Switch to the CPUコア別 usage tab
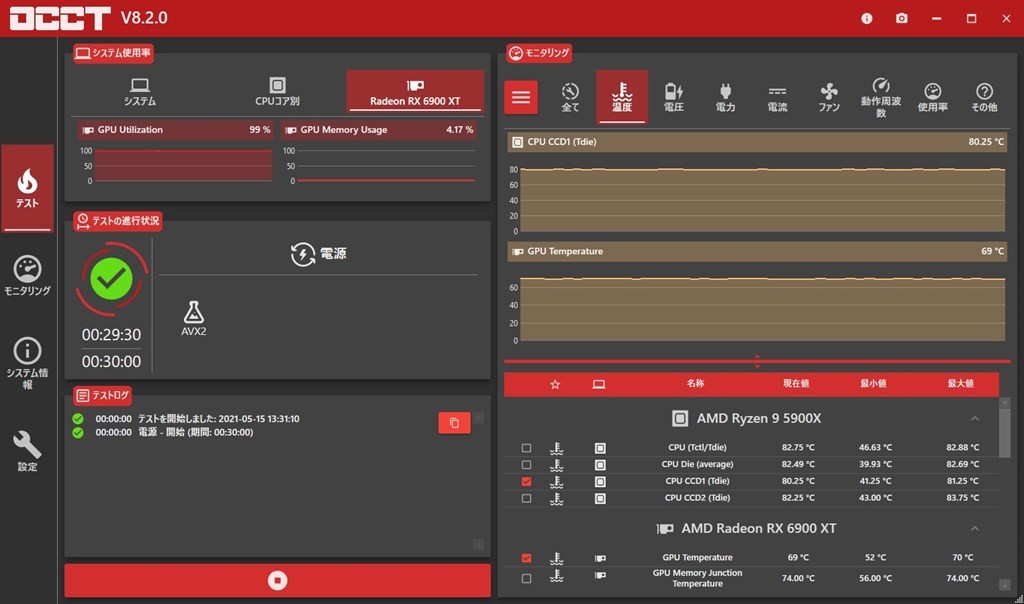Viewport: 1024px width, 604px height. pyautogui.click(x=277, y=92)
